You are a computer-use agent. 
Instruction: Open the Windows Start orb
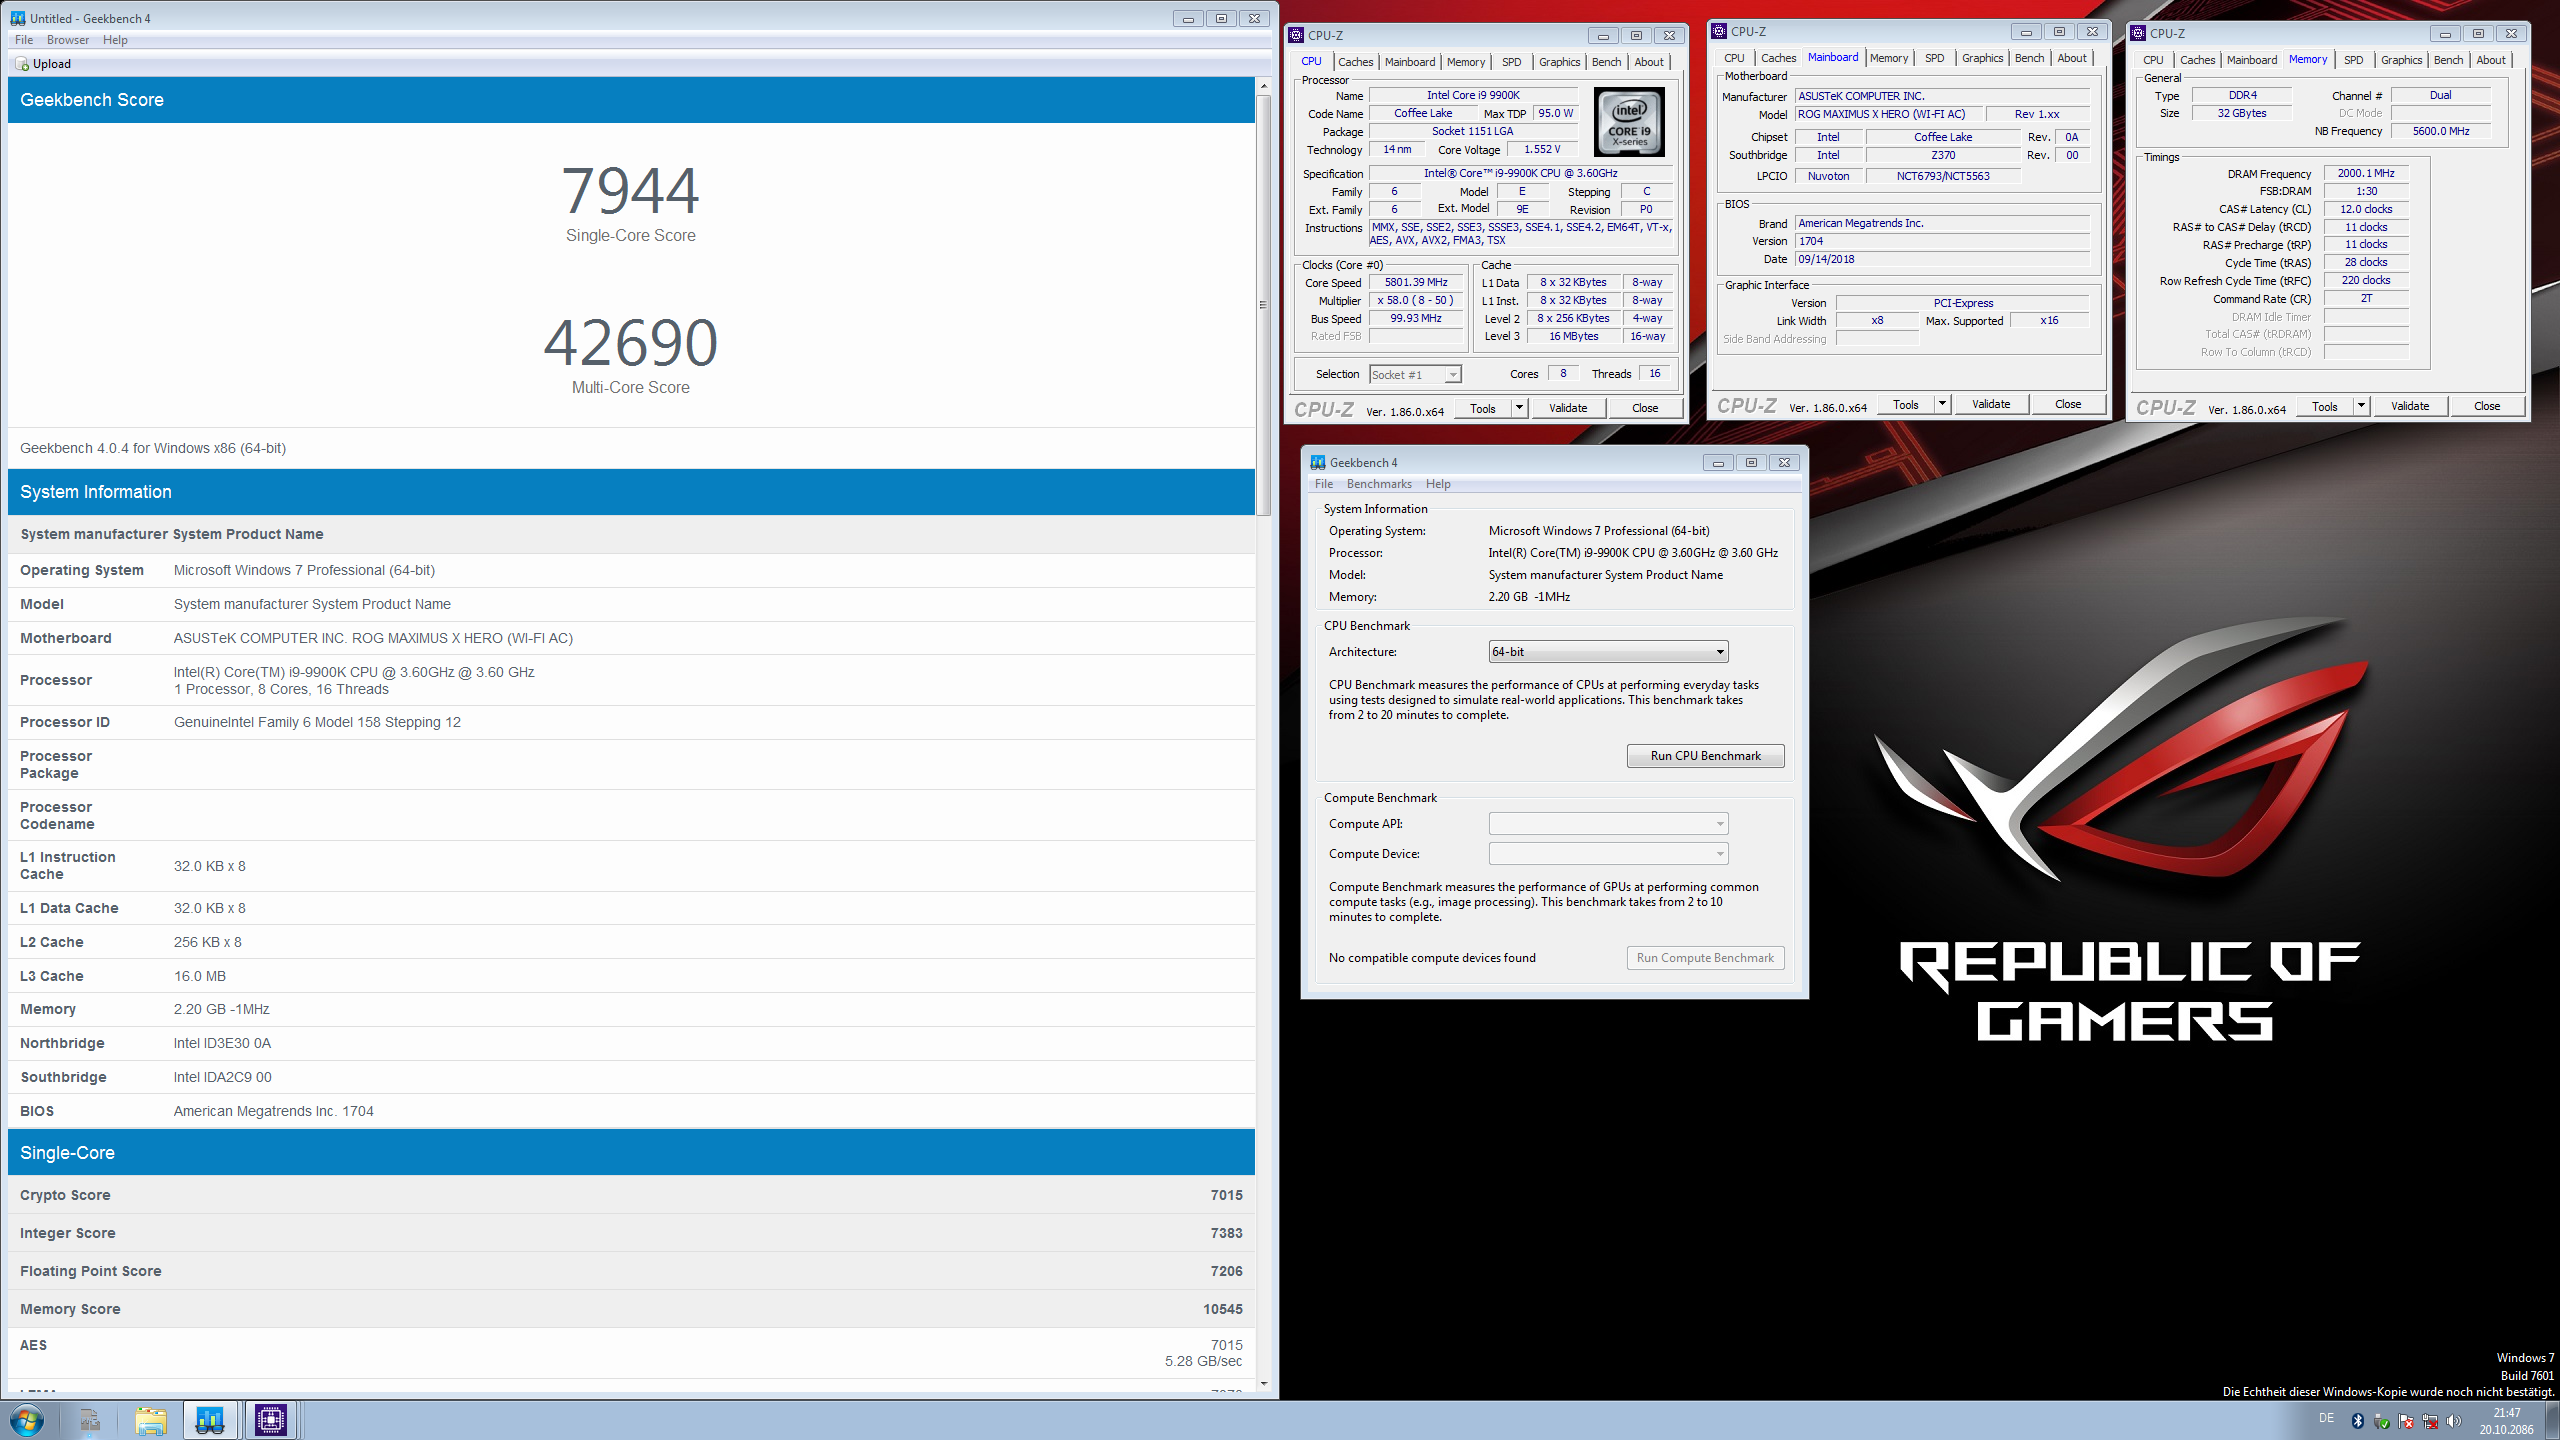pos(27,1420)
